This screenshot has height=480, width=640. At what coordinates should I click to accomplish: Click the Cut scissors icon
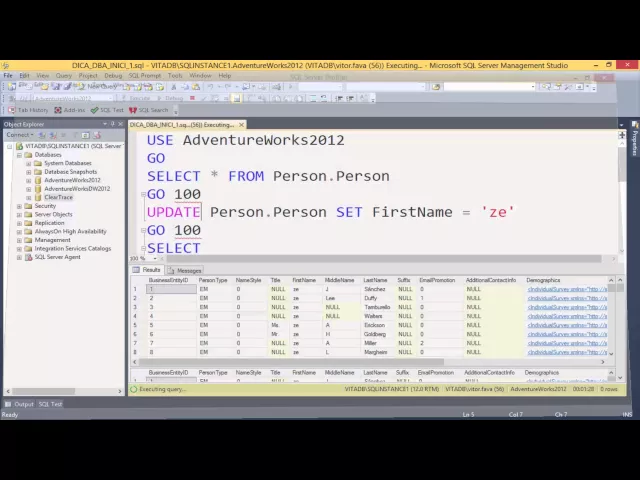[x=173, y=87]
